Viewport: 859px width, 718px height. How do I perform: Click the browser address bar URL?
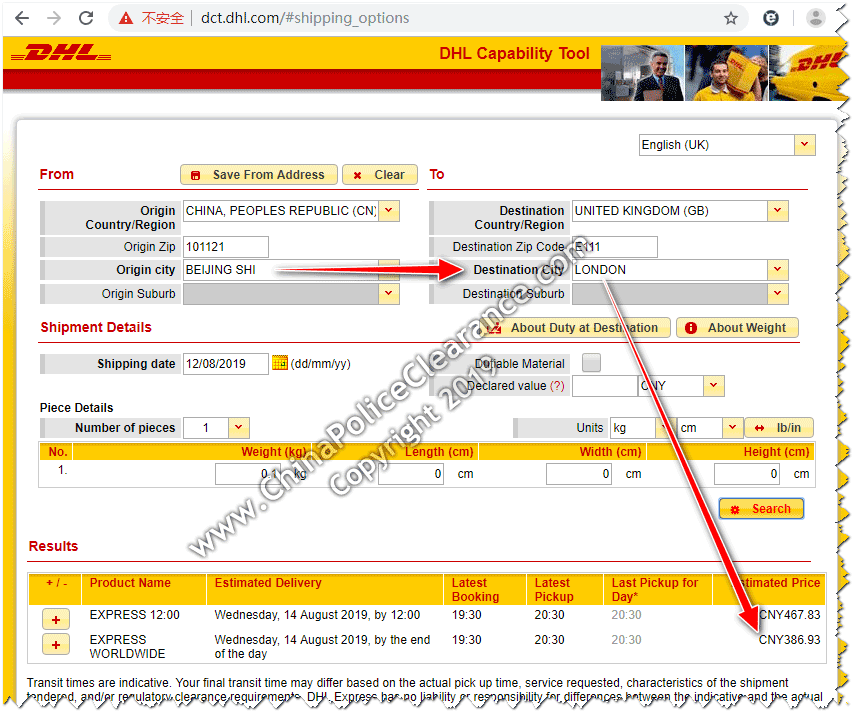(305, 18)
